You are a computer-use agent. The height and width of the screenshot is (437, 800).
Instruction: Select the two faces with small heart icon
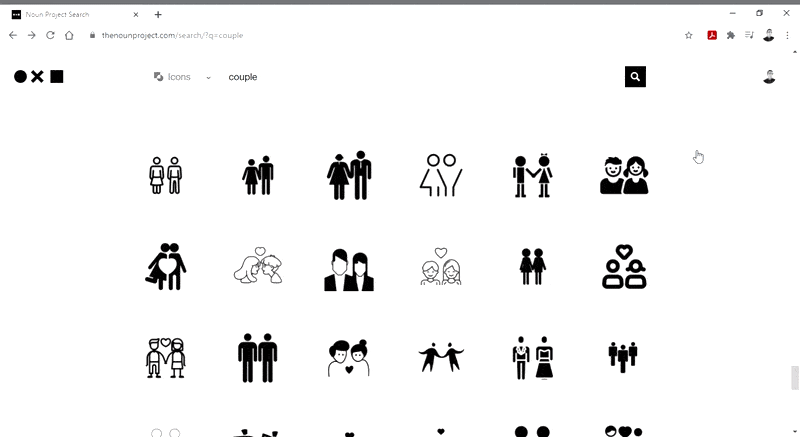tap(349, 358)
